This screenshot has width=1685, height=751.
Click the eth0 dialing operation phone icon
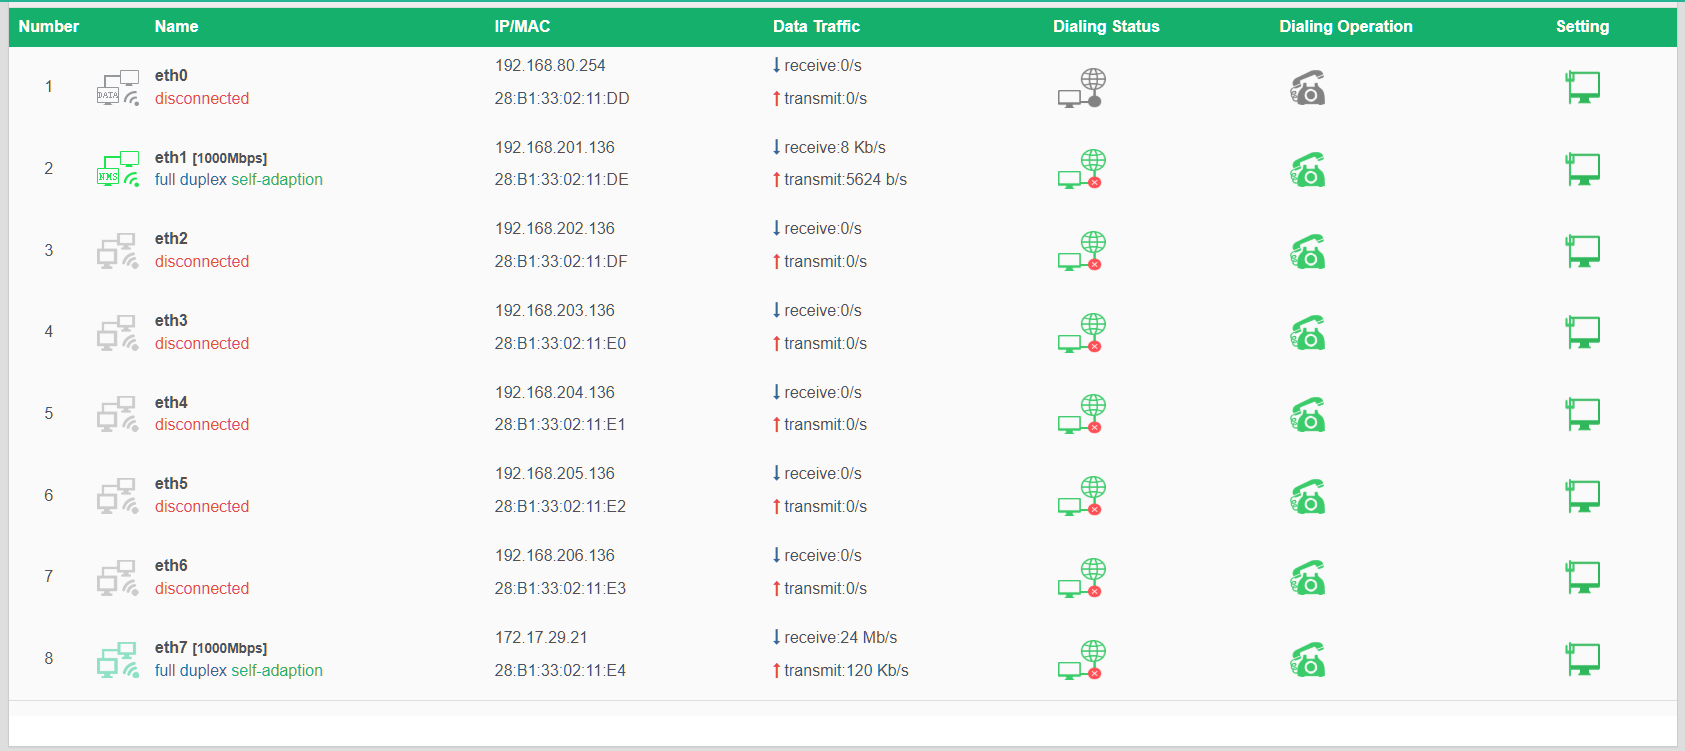point(1307,88)
